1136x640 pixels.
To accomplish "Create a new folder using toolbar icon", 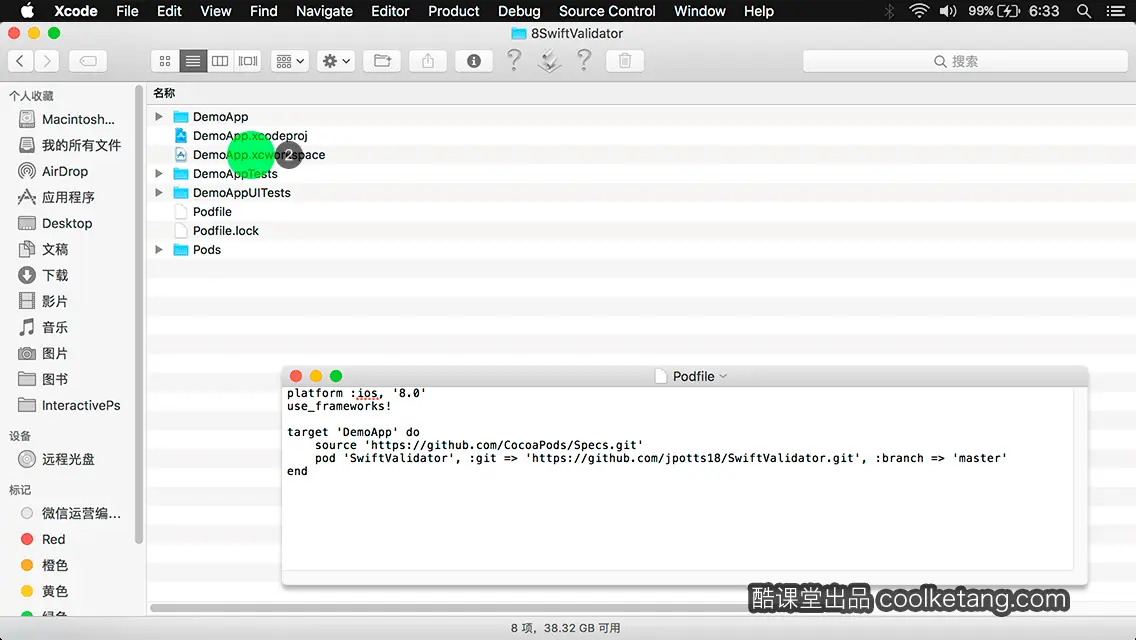I will click(382, 61).
